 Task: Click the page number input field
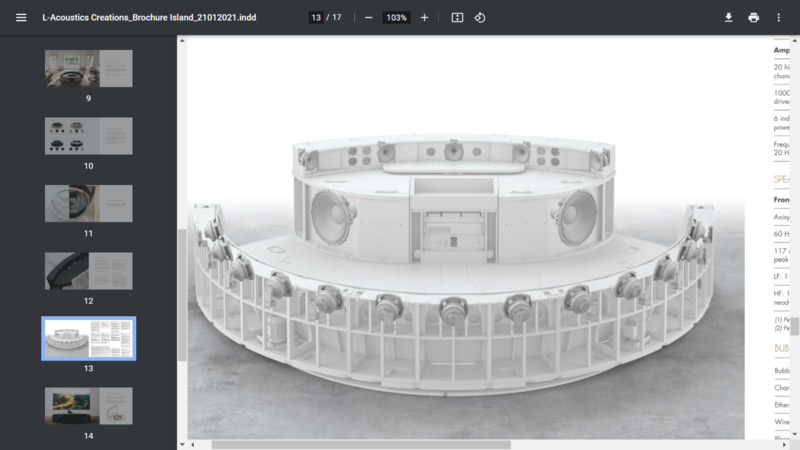click(316, 18)
